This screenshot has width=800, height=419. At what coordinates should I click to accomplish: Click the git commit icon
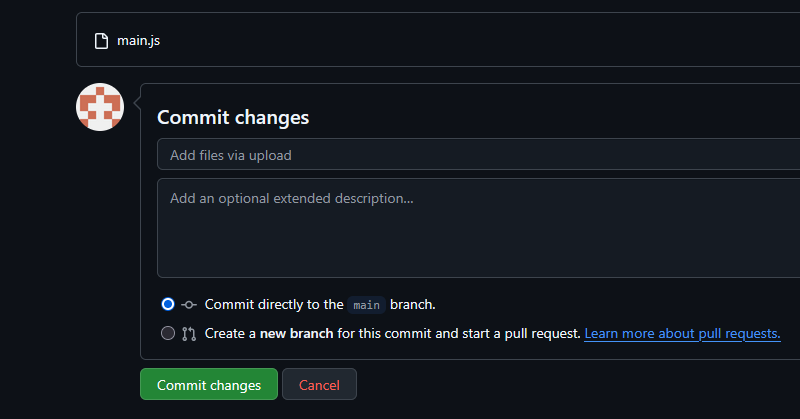[x=189, y=304]
